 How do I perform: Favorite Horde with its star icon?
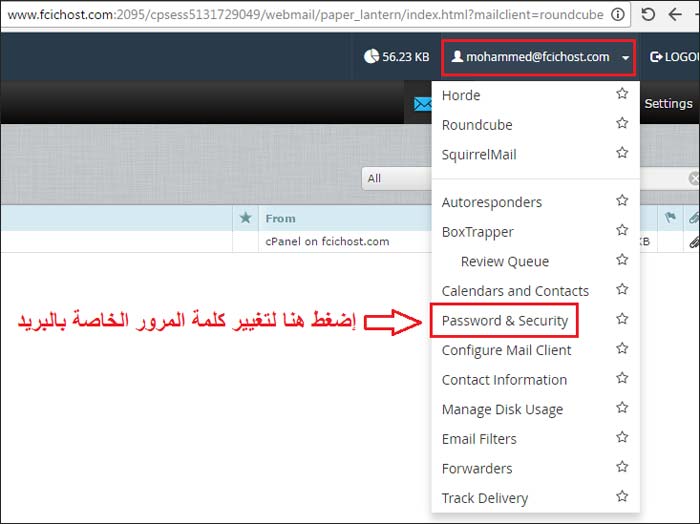622,94
